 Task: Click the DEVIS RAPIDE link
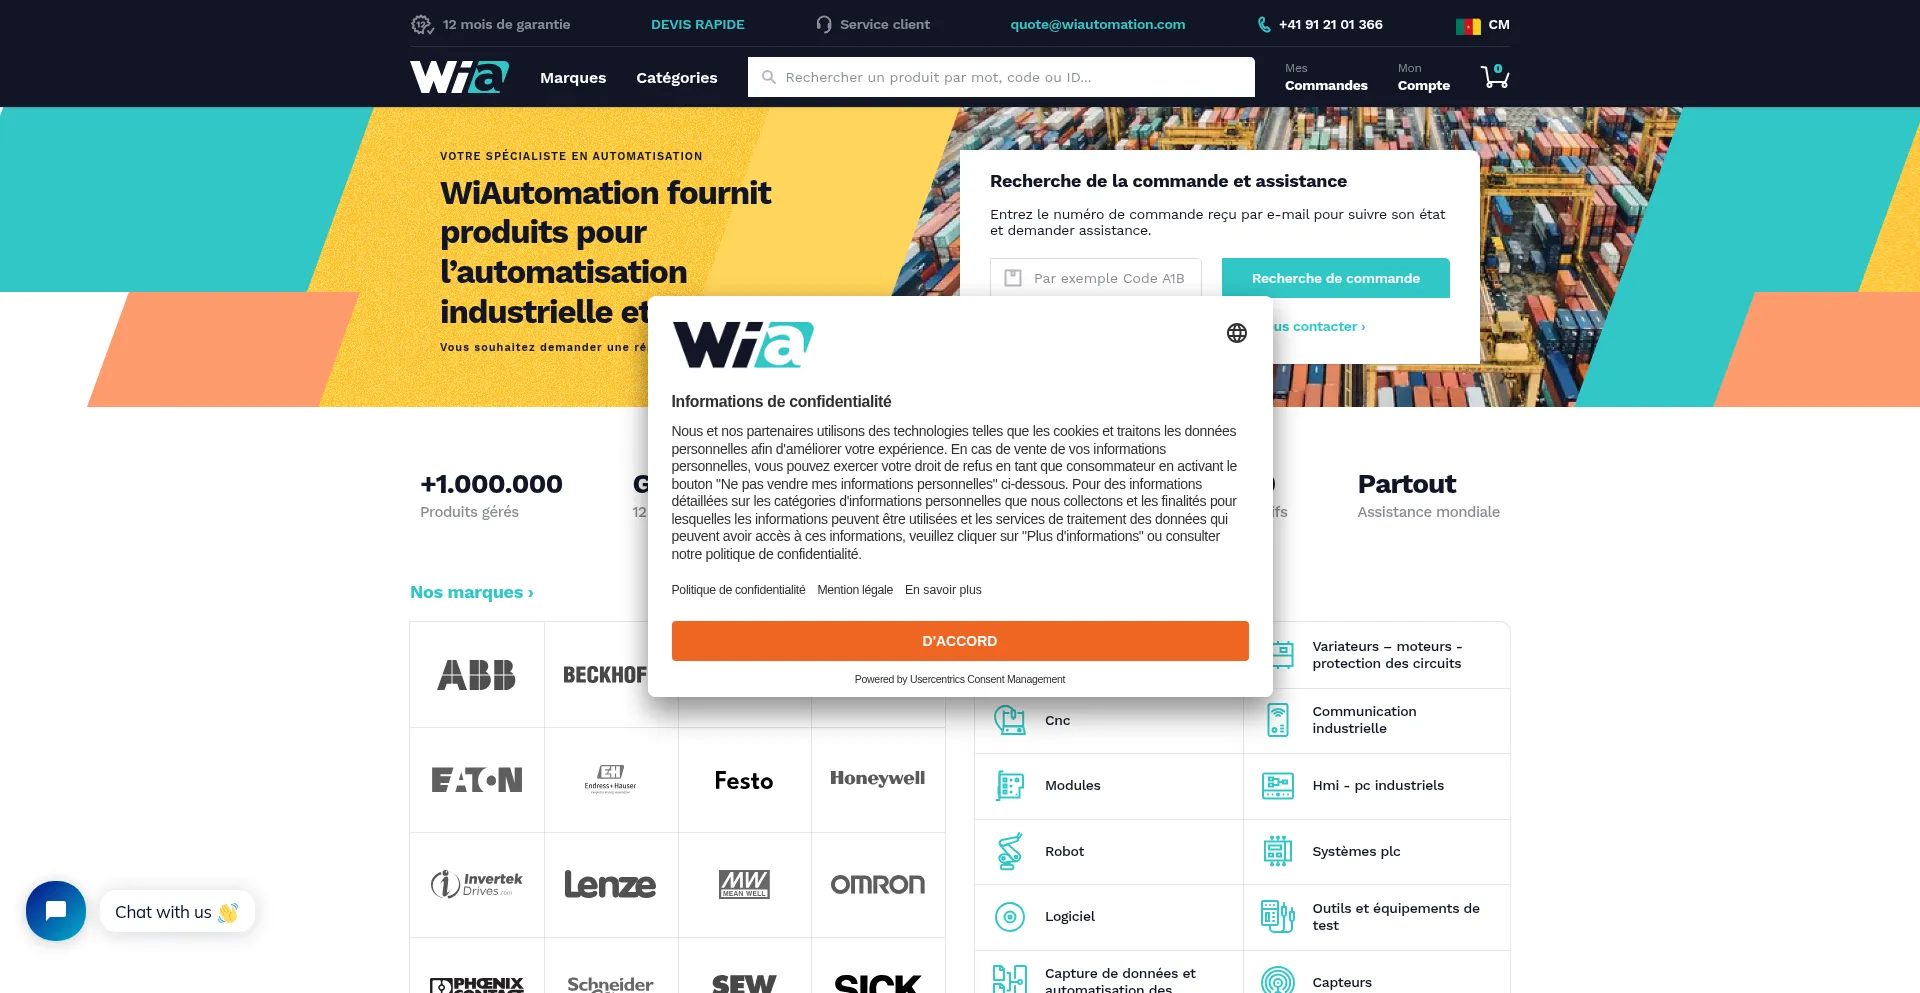(x=698, y=25)
